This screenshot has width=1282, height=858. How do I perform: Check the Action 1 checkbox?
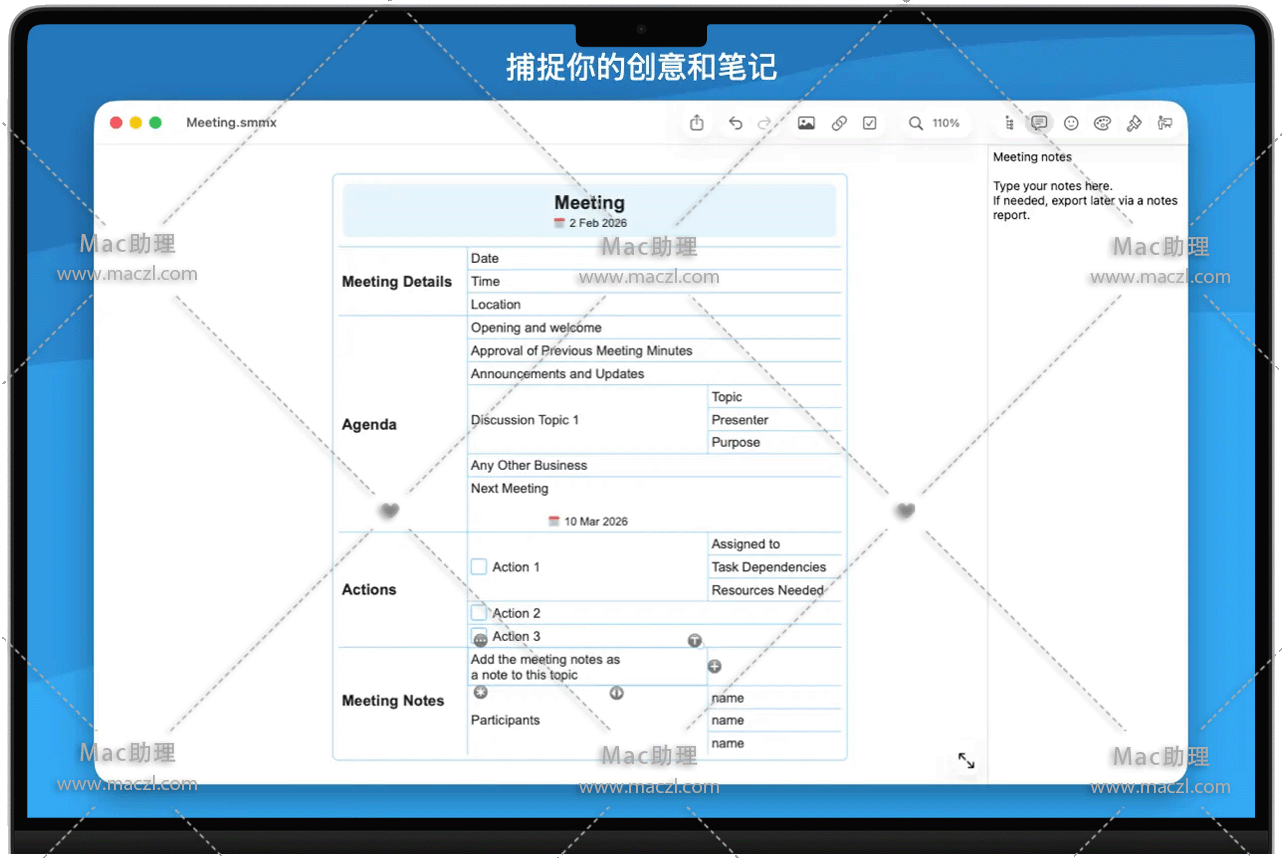tap(479, 567)
